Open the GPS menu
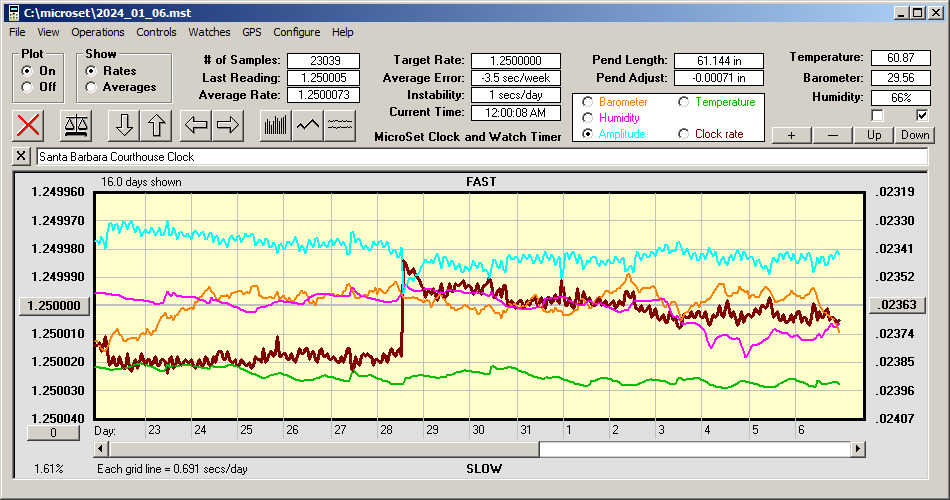 click(251, 32)
